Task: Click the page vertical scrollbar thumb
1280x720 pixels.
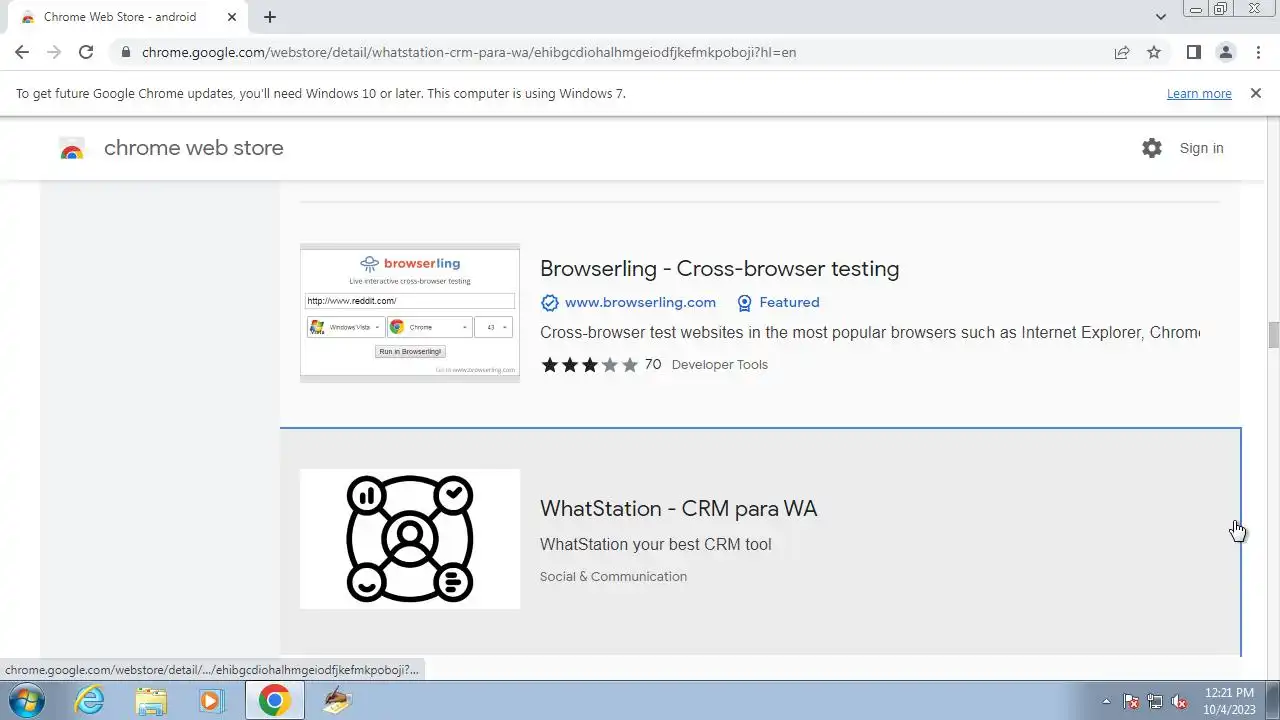Action: (1273, 335)
